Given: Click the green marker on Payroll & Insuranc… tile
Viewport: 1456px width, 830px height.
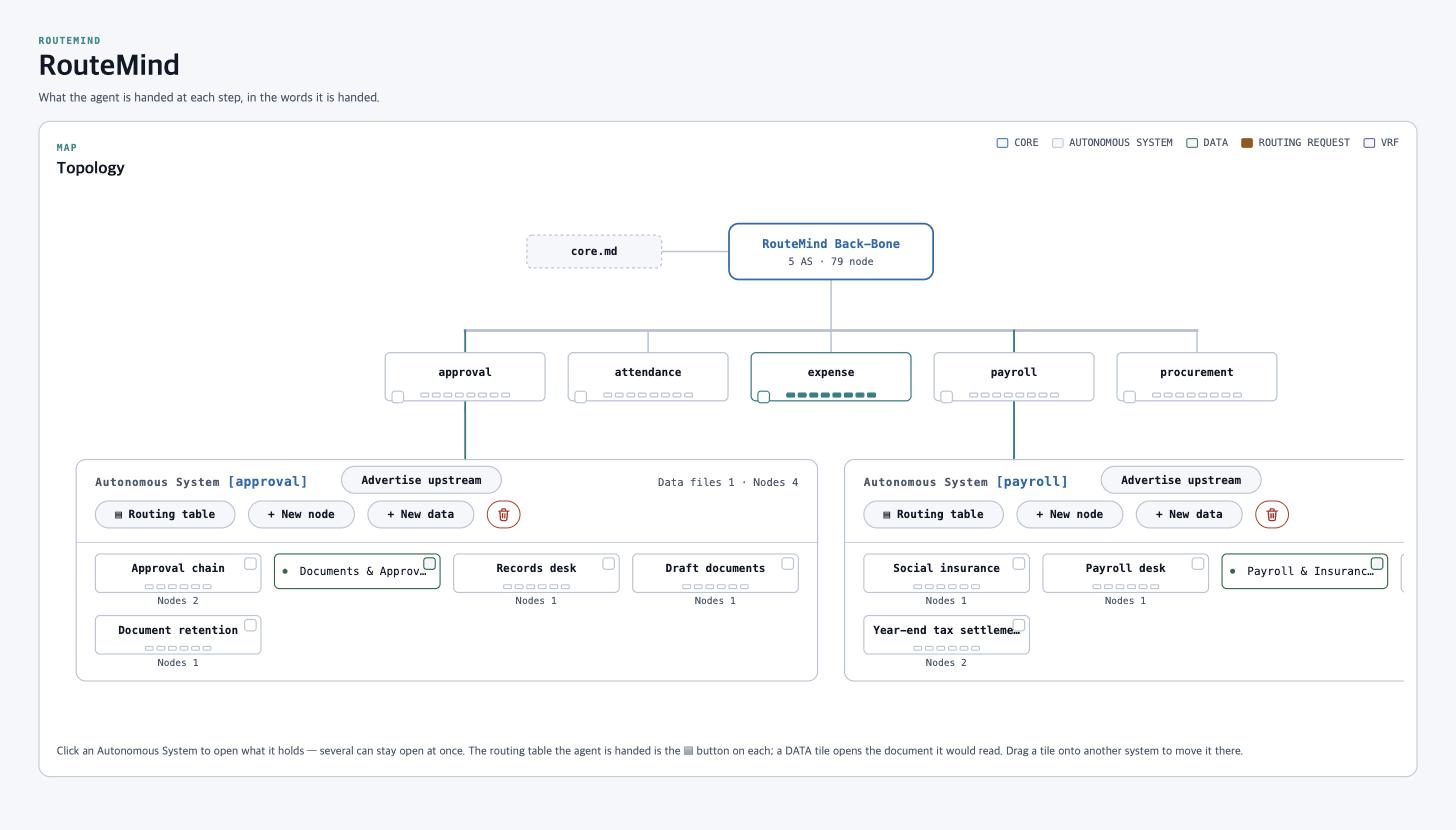Looking at the screenshot, I should click(1377, 564).
